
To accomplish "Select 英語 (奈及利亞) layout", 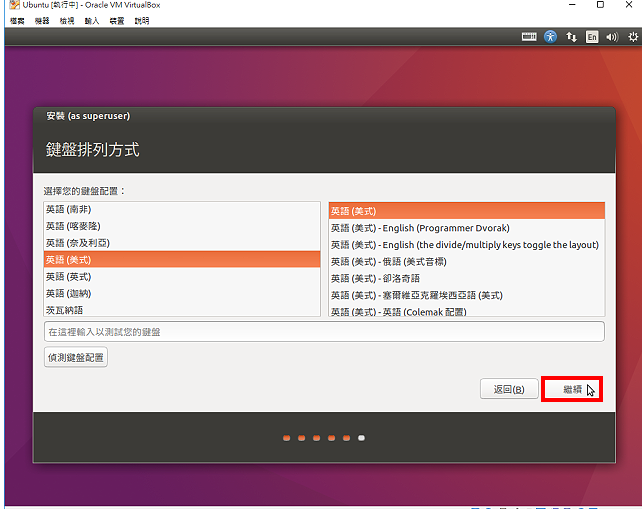I will coord(182,243).
